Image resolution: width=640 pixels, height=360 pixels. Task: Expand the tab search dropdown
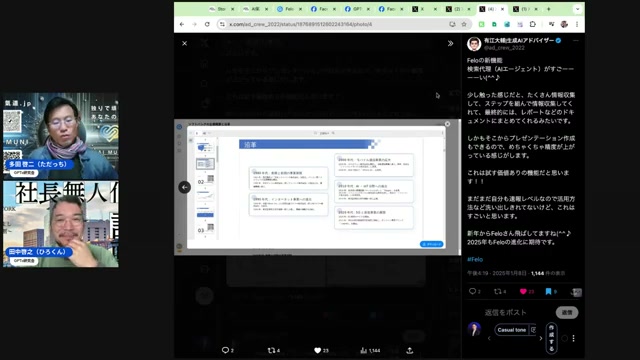[x=577, y=9]
